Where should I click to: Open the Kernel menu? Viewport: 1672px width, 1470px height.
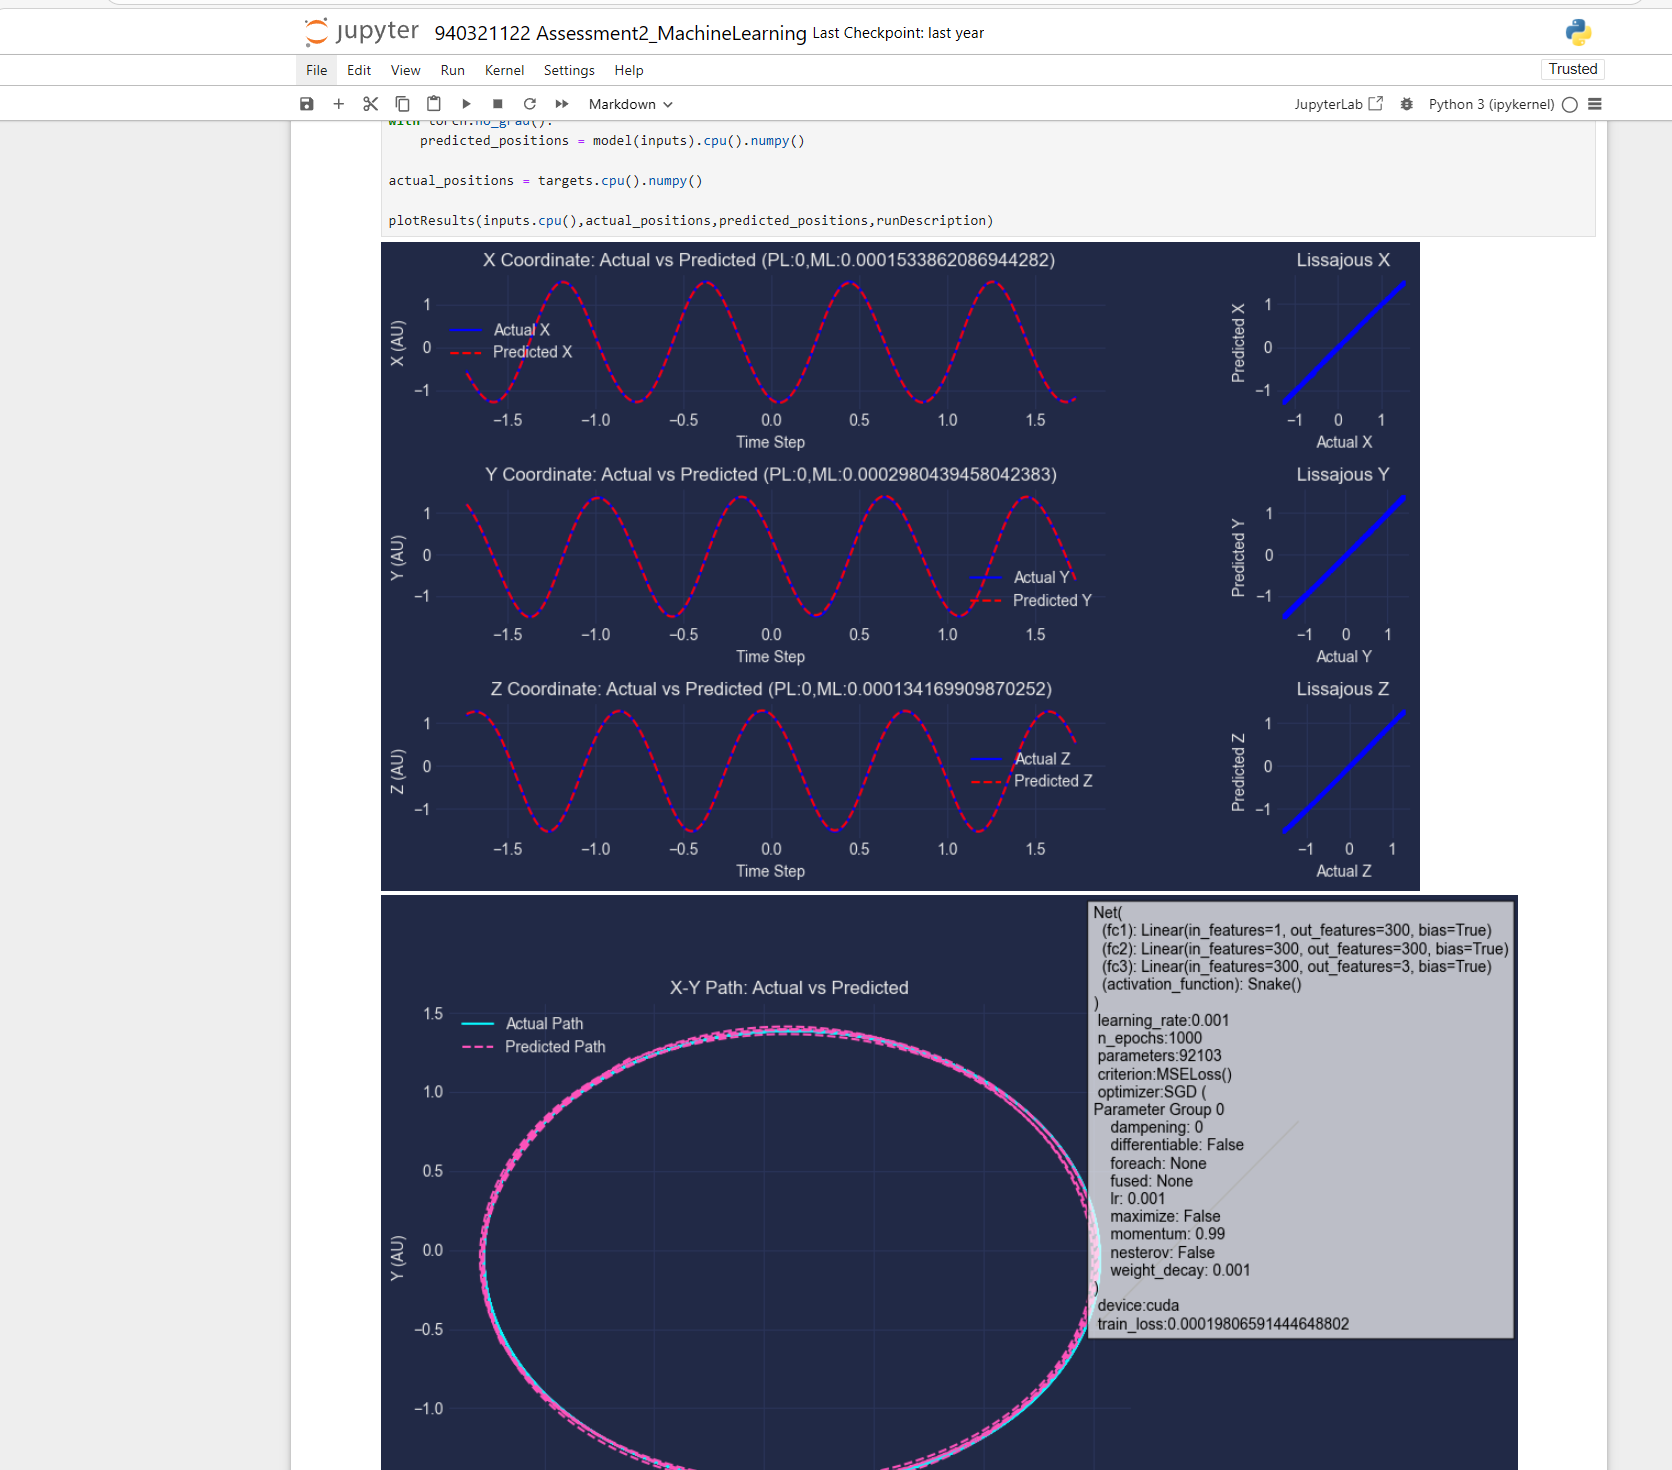[x=504, y=70]
